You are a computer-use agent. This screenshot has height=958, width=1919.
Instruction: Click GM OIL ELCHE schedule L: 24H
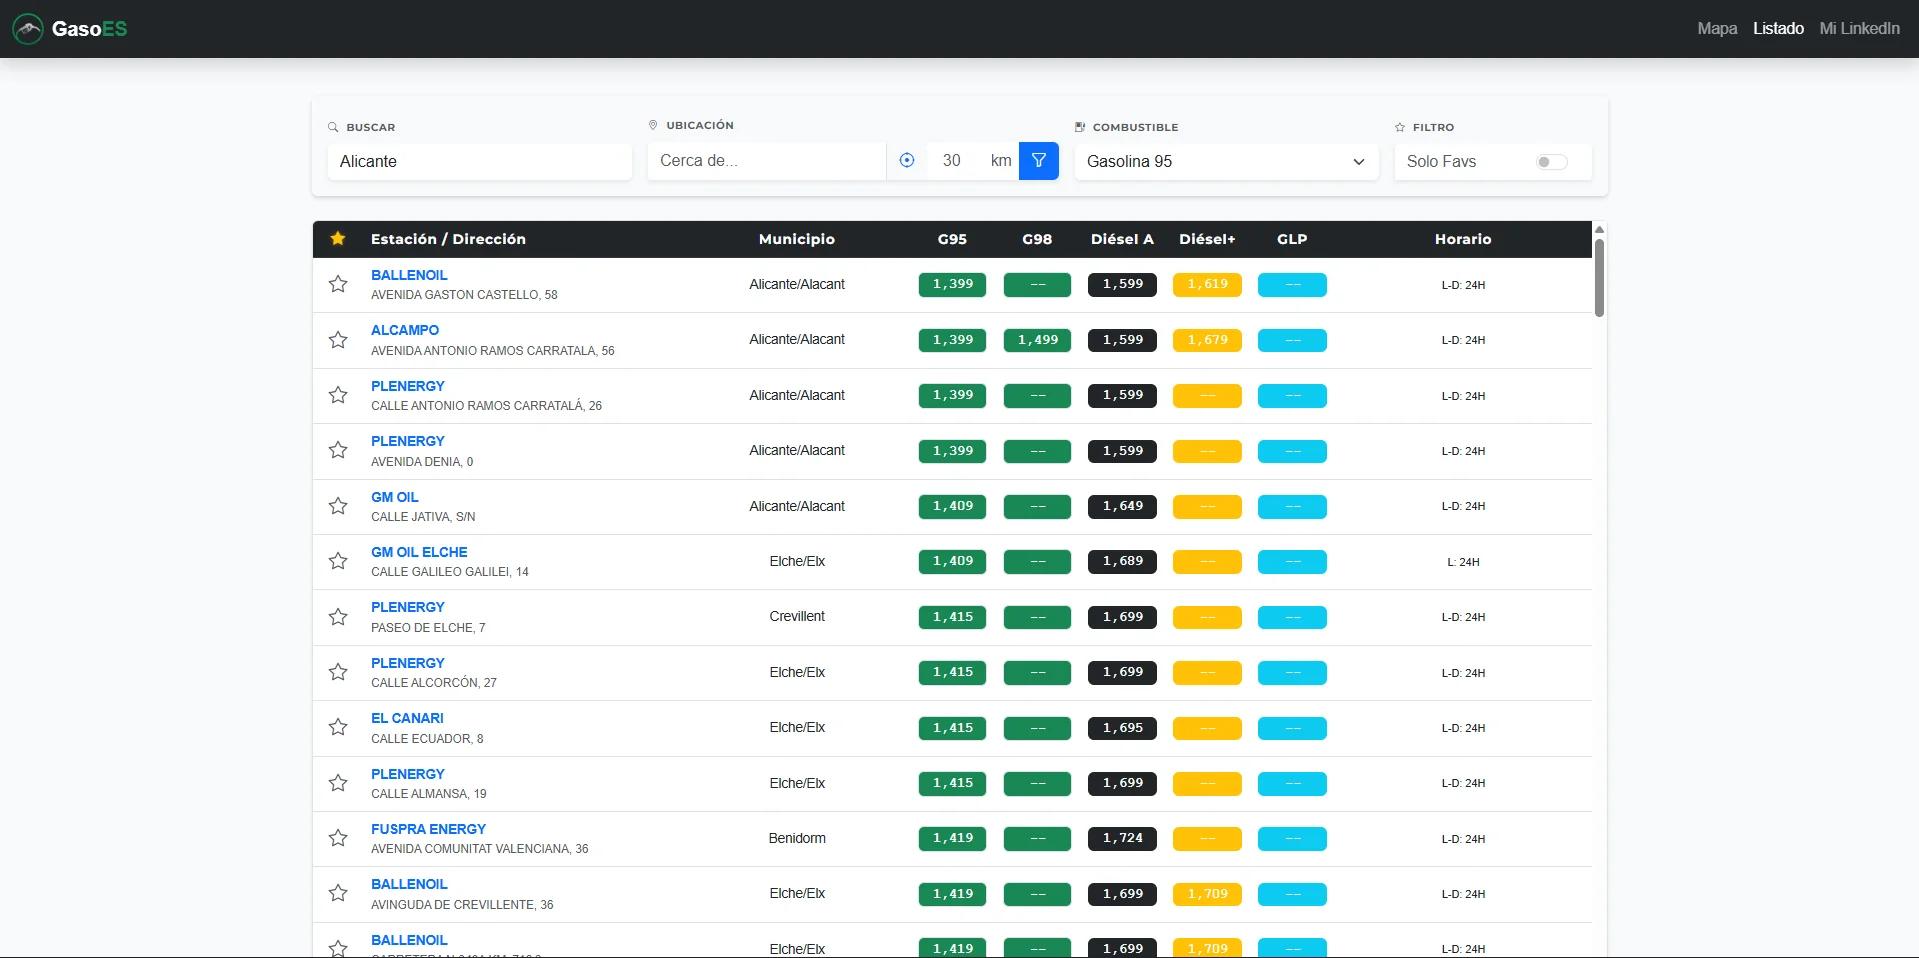pyautogui.click(x=1463, y=562)
